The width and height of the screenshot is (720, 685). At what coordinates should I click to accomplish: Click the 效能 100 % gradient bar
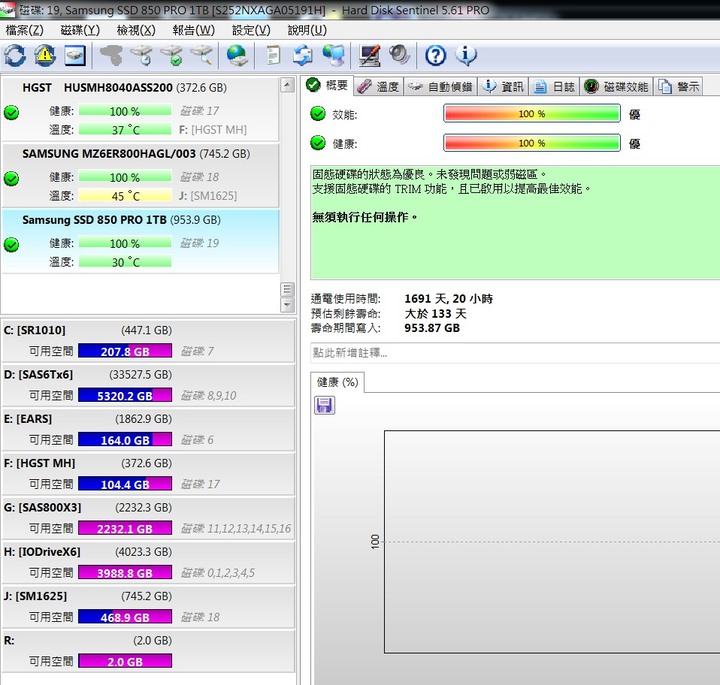[532, 113]
